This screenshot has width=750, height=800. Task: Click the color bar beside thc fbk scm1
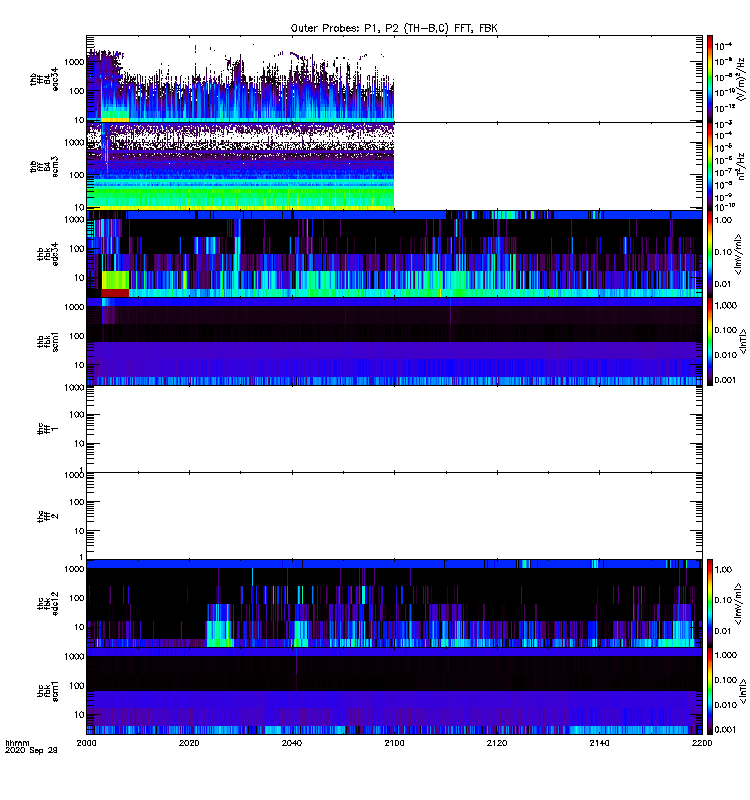pyautogui.click(x=710, y=691)
